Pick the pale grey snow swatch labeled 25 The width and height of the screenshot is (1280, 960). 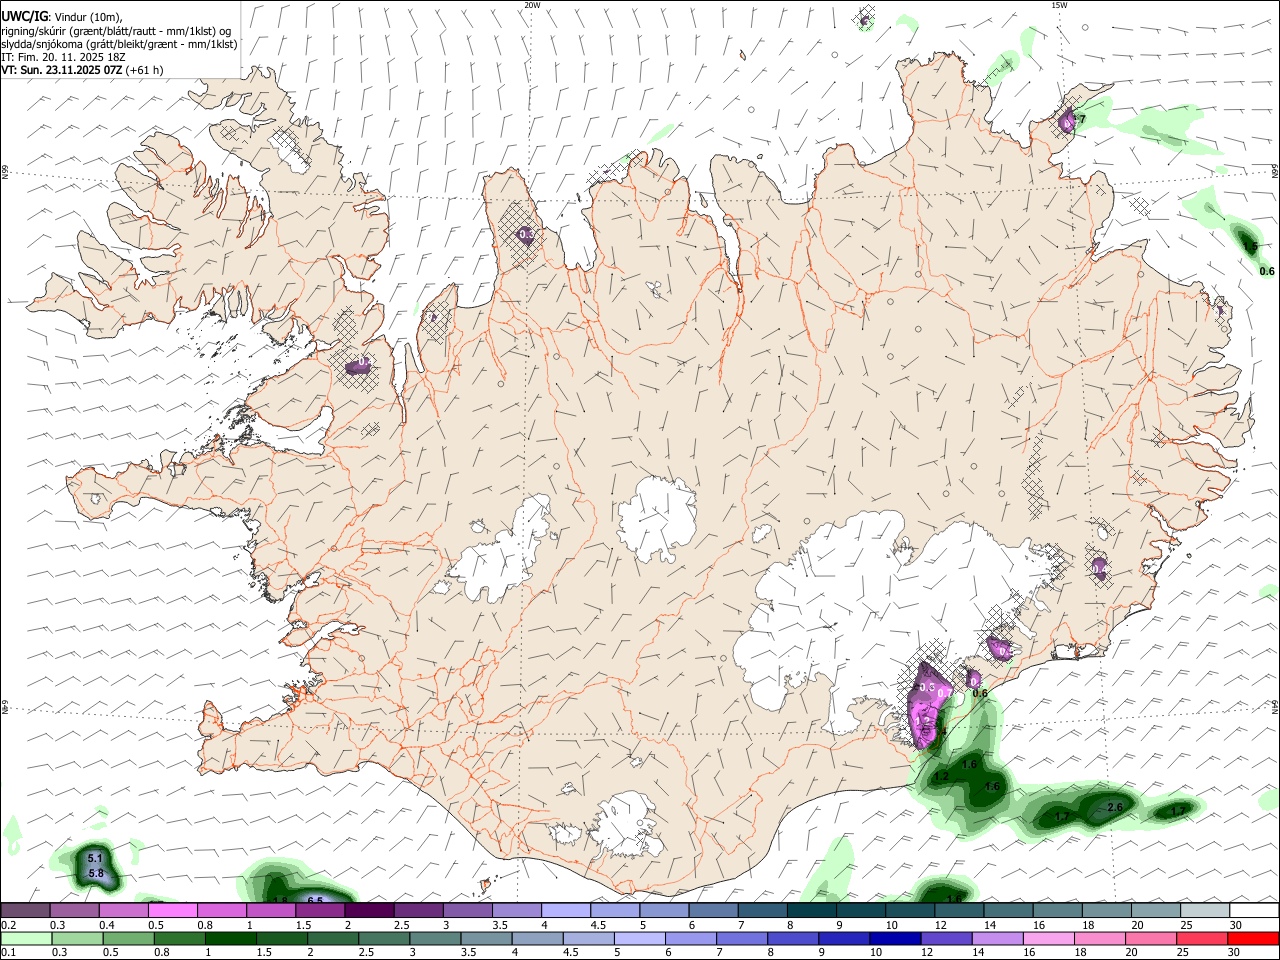1205,910
